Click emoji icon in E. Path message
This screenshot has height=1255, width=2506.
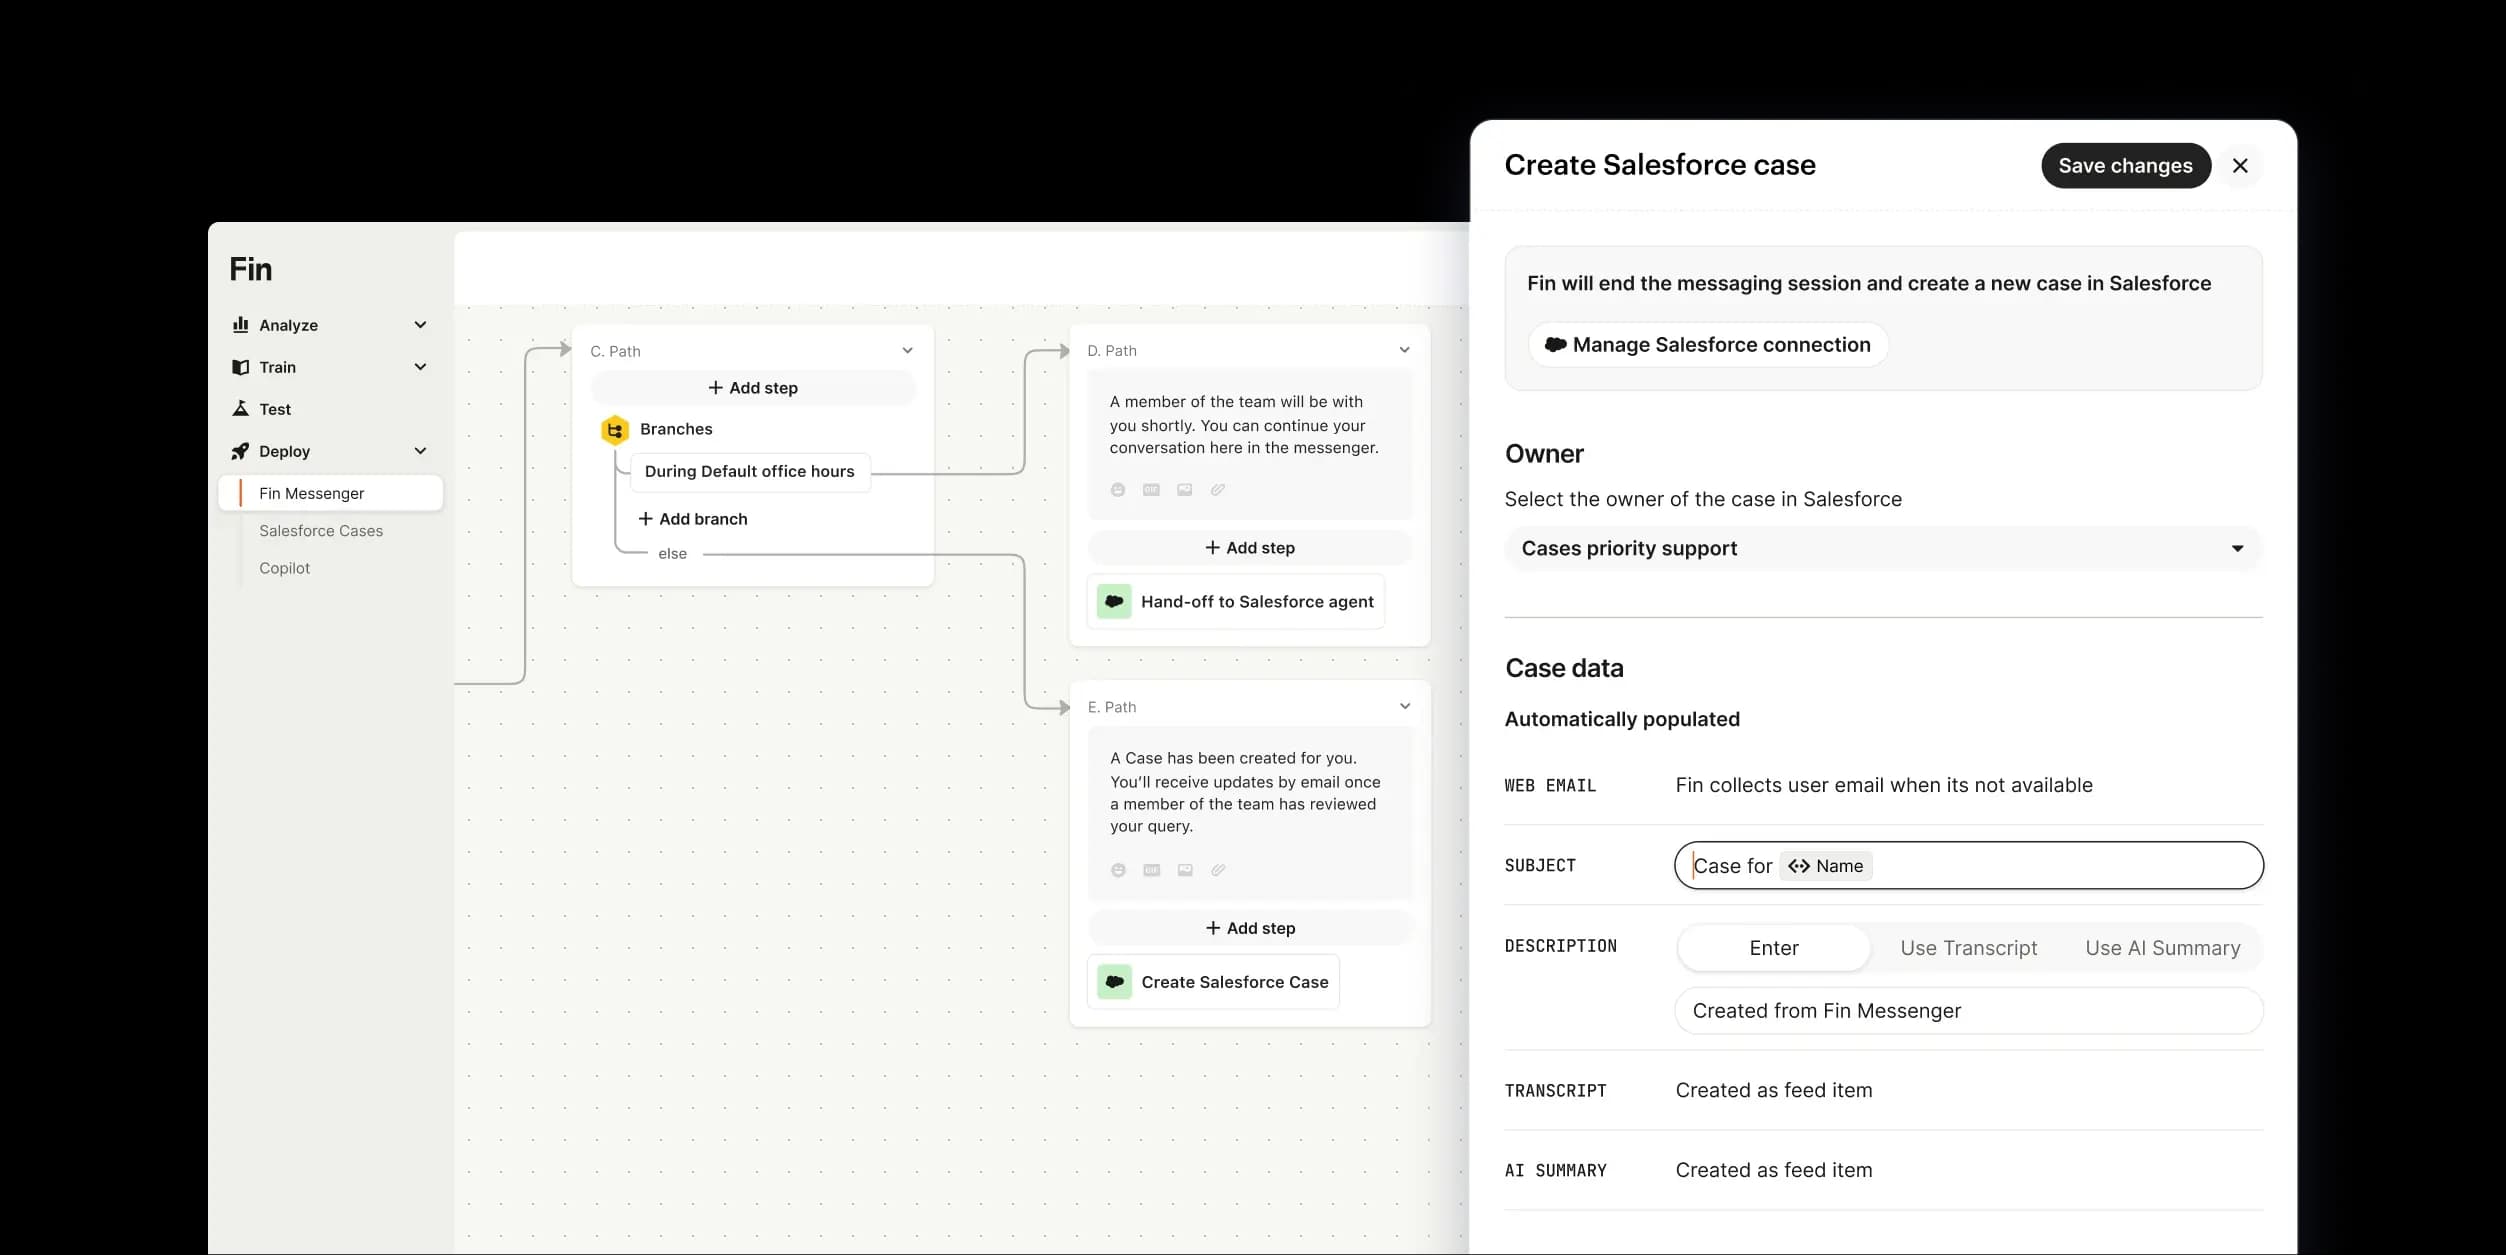(x=1118, y=870)
